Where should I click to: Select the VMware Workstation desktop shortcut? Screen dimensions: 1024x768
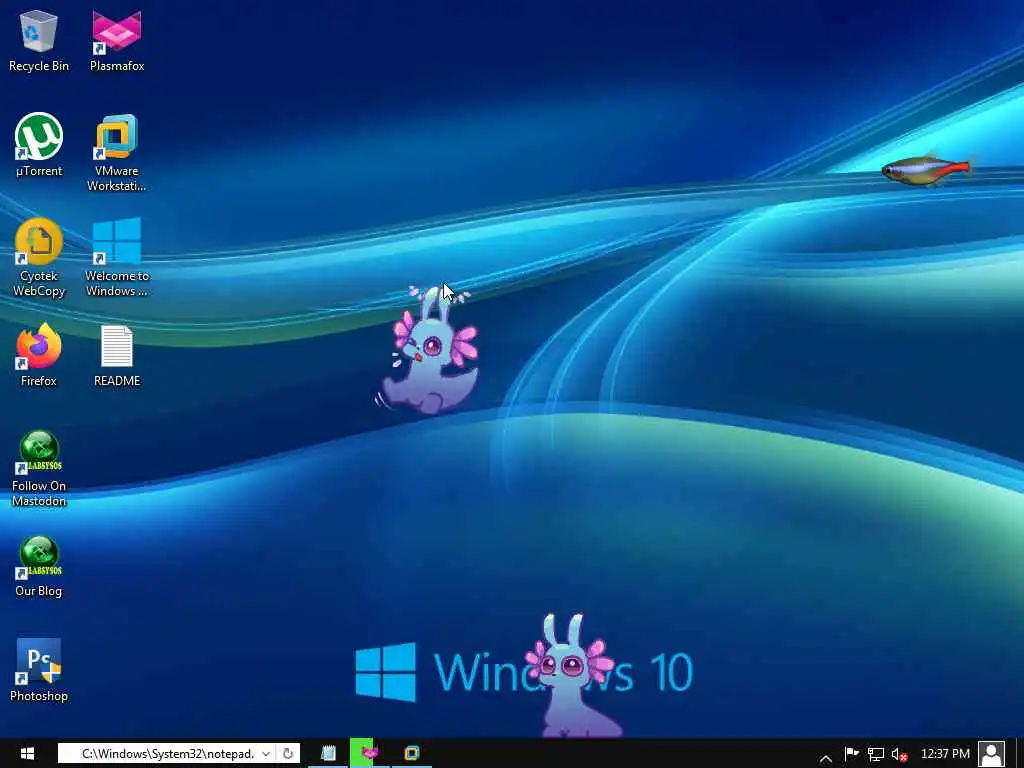(x=117, y=153)
